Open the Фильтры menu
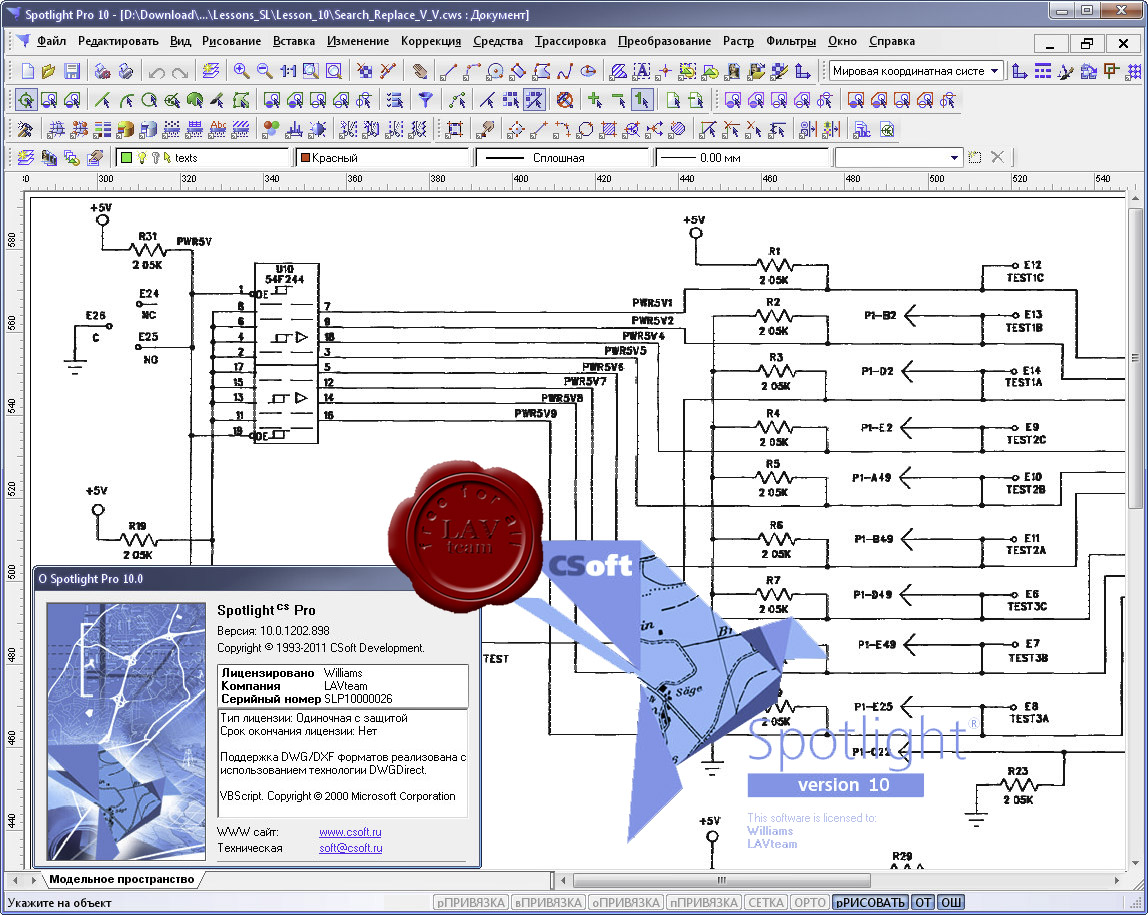Image resolution: width=1148 pixels, height=915 pixels. tap(791, 41)
